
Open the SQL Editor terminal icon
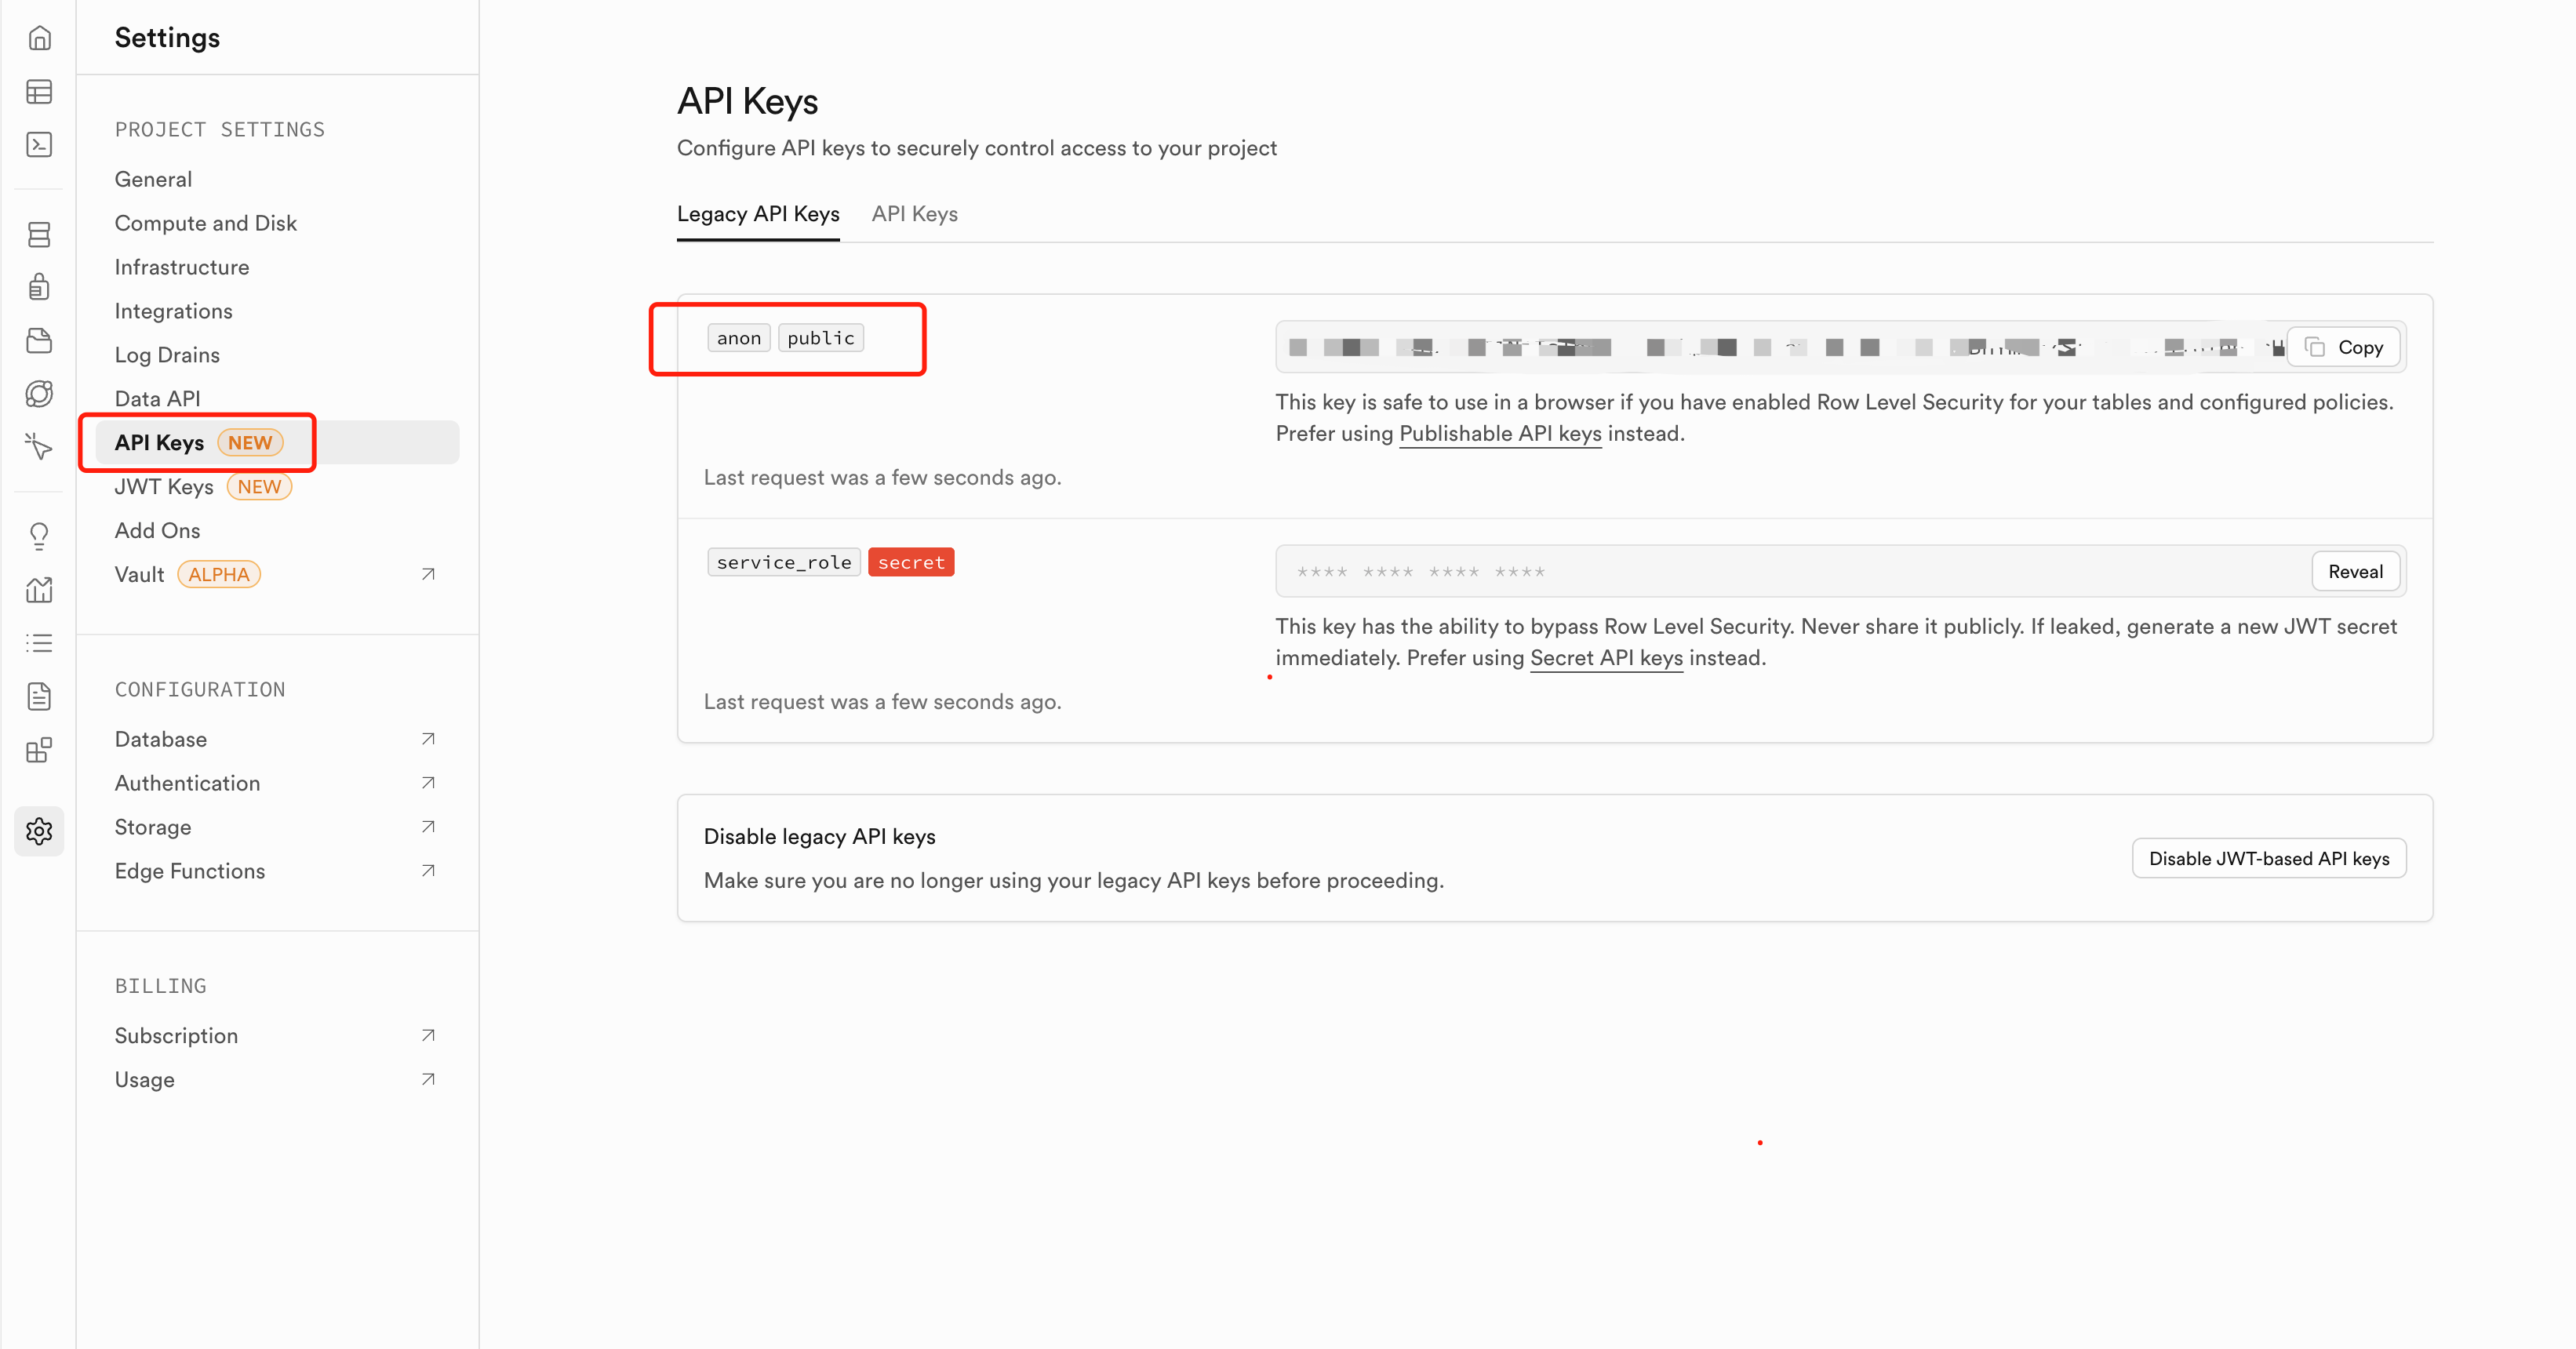coord(39,145)
